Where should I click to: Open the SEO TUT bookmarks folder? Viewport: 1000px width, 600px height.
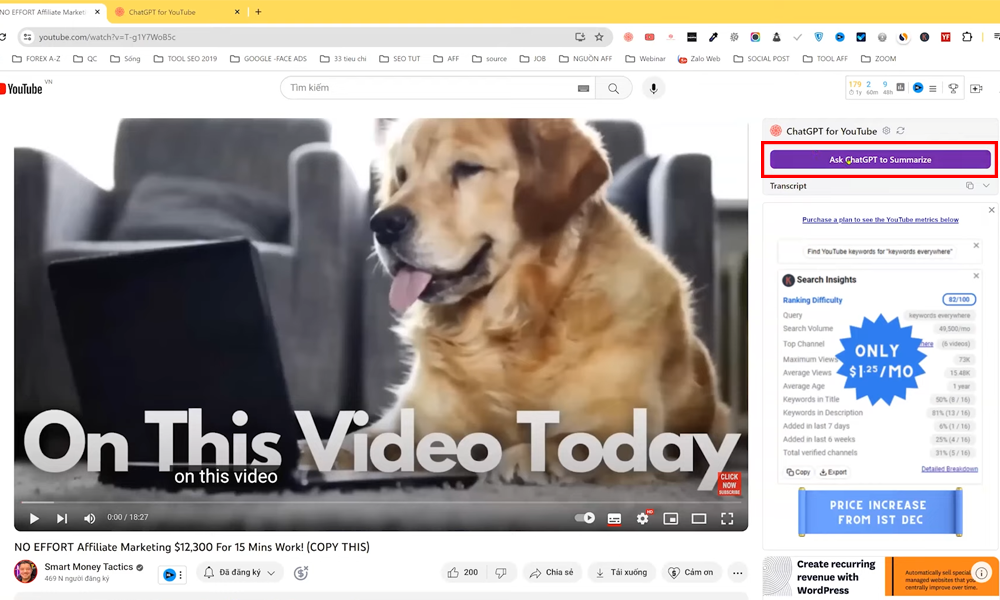(400, 59)
